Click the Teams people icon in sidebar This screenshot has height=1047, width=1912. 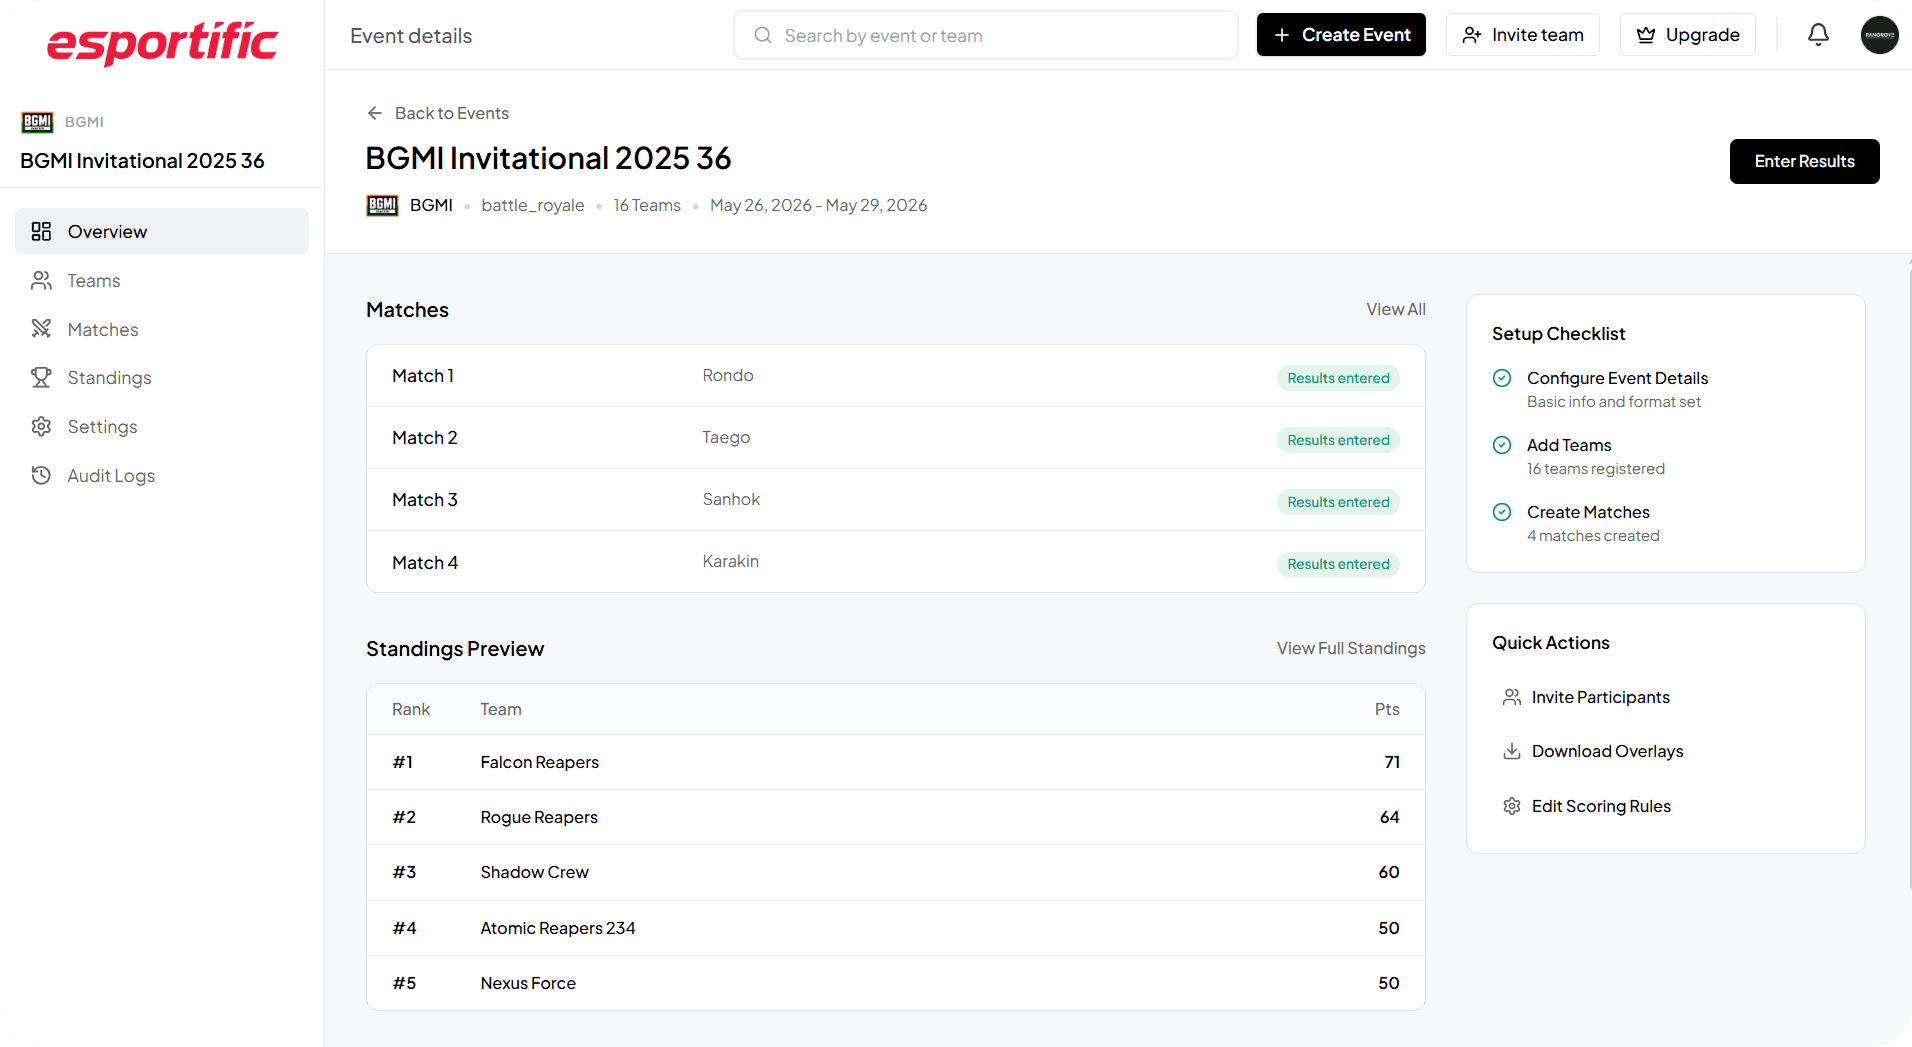point(41,280)
